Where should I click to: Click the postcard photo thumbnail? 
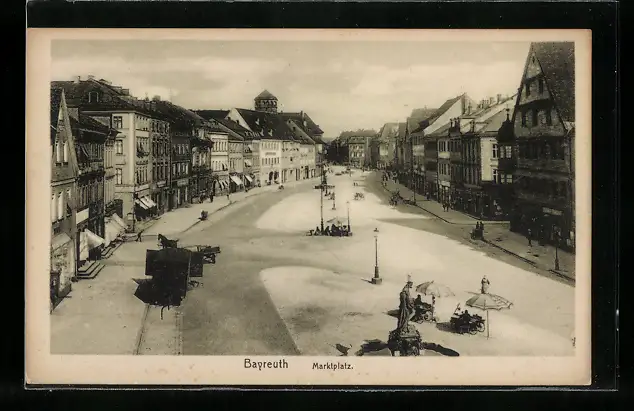pos(310,205)
